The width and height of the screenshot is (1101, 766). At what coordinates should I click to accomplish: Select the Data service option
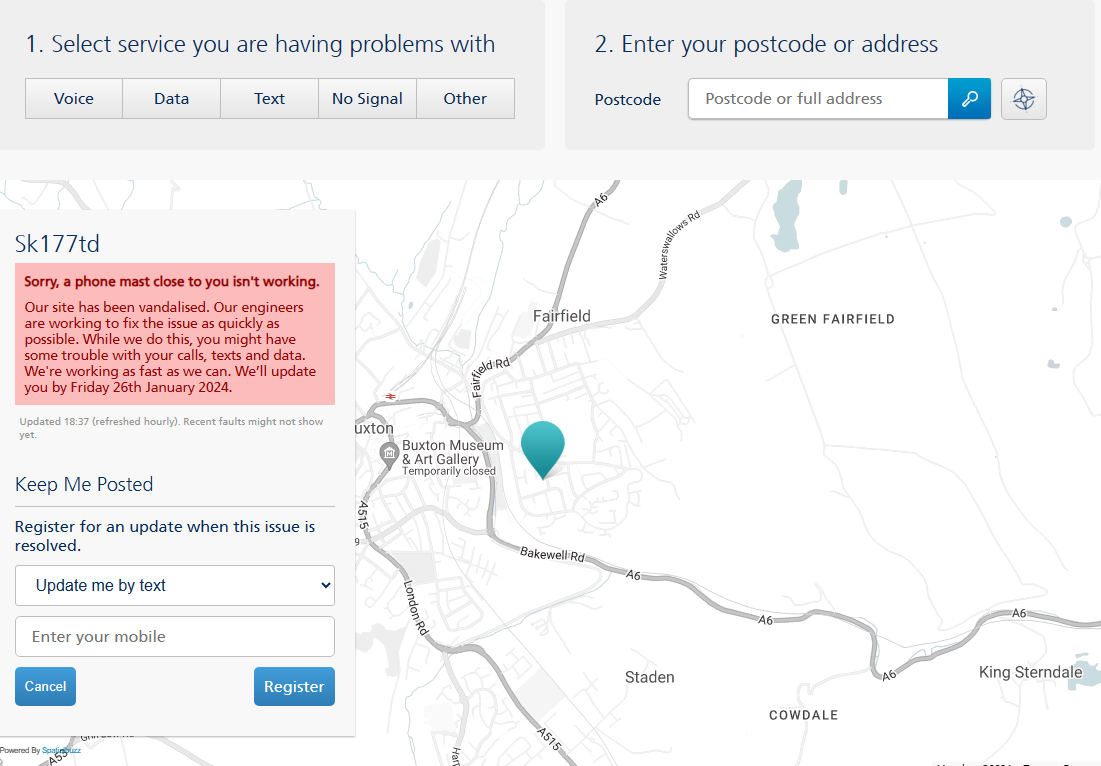pos(172,99)
